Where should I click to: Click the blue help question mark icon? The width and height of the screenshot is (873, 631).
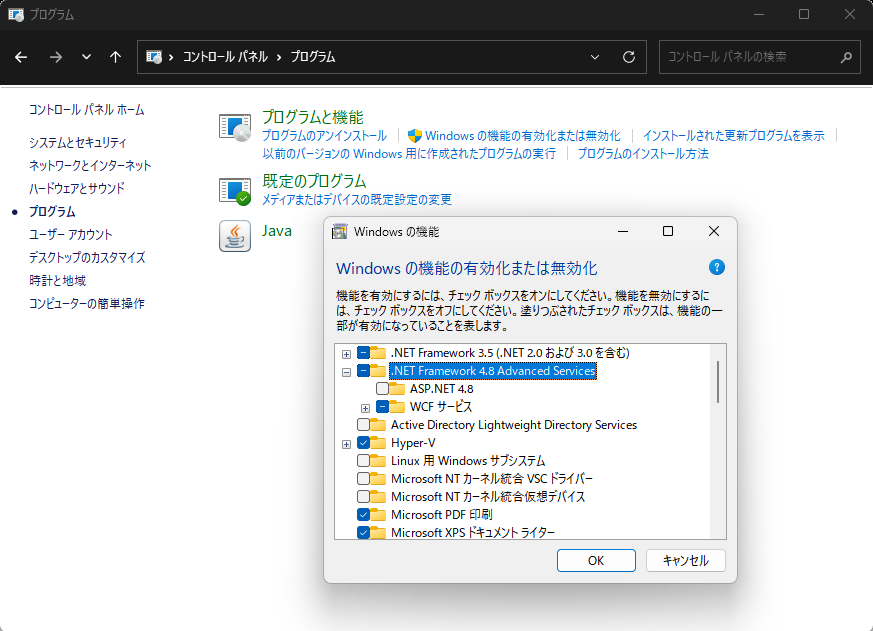[716, 267]
